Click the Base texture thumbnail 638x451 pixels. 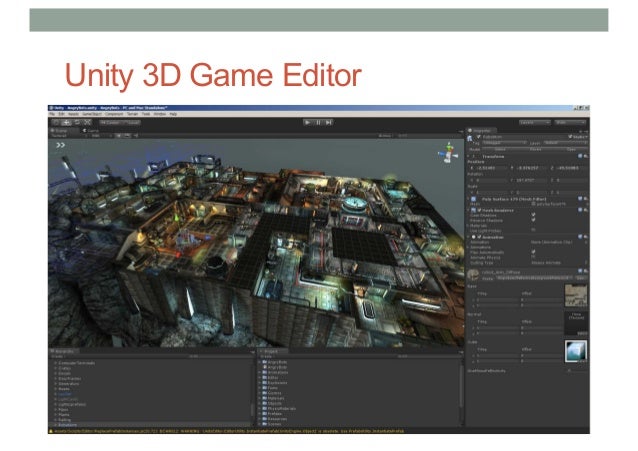click(x=576, y=295)
